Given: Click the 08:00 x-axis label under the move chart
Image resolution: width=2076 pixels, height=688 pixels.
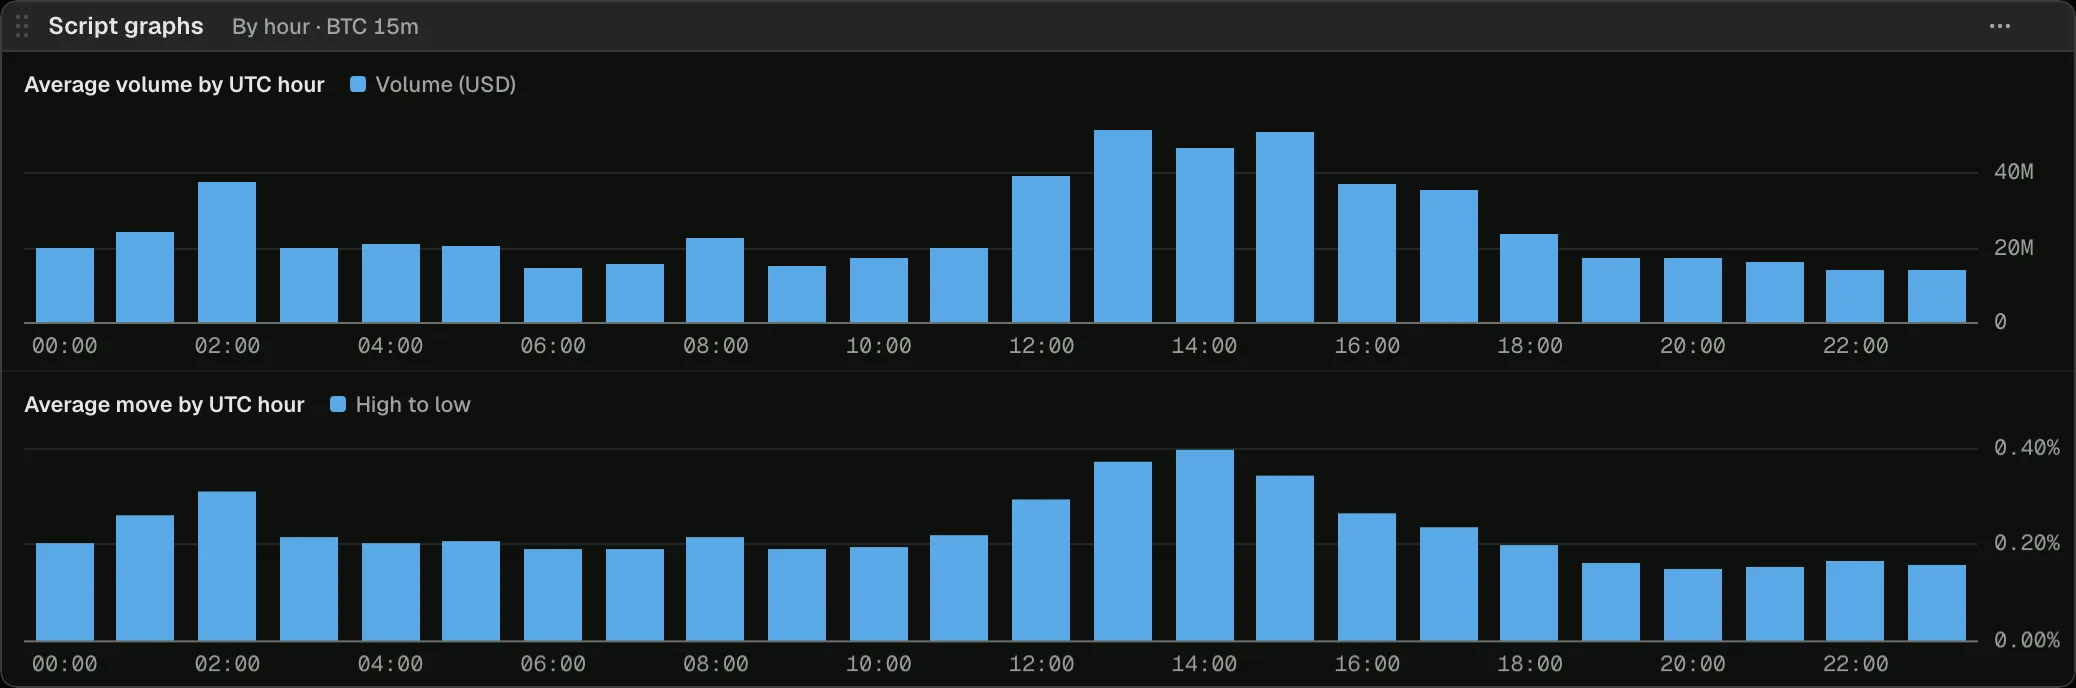Looking at the screenshot, I should [x=716, y=664].
